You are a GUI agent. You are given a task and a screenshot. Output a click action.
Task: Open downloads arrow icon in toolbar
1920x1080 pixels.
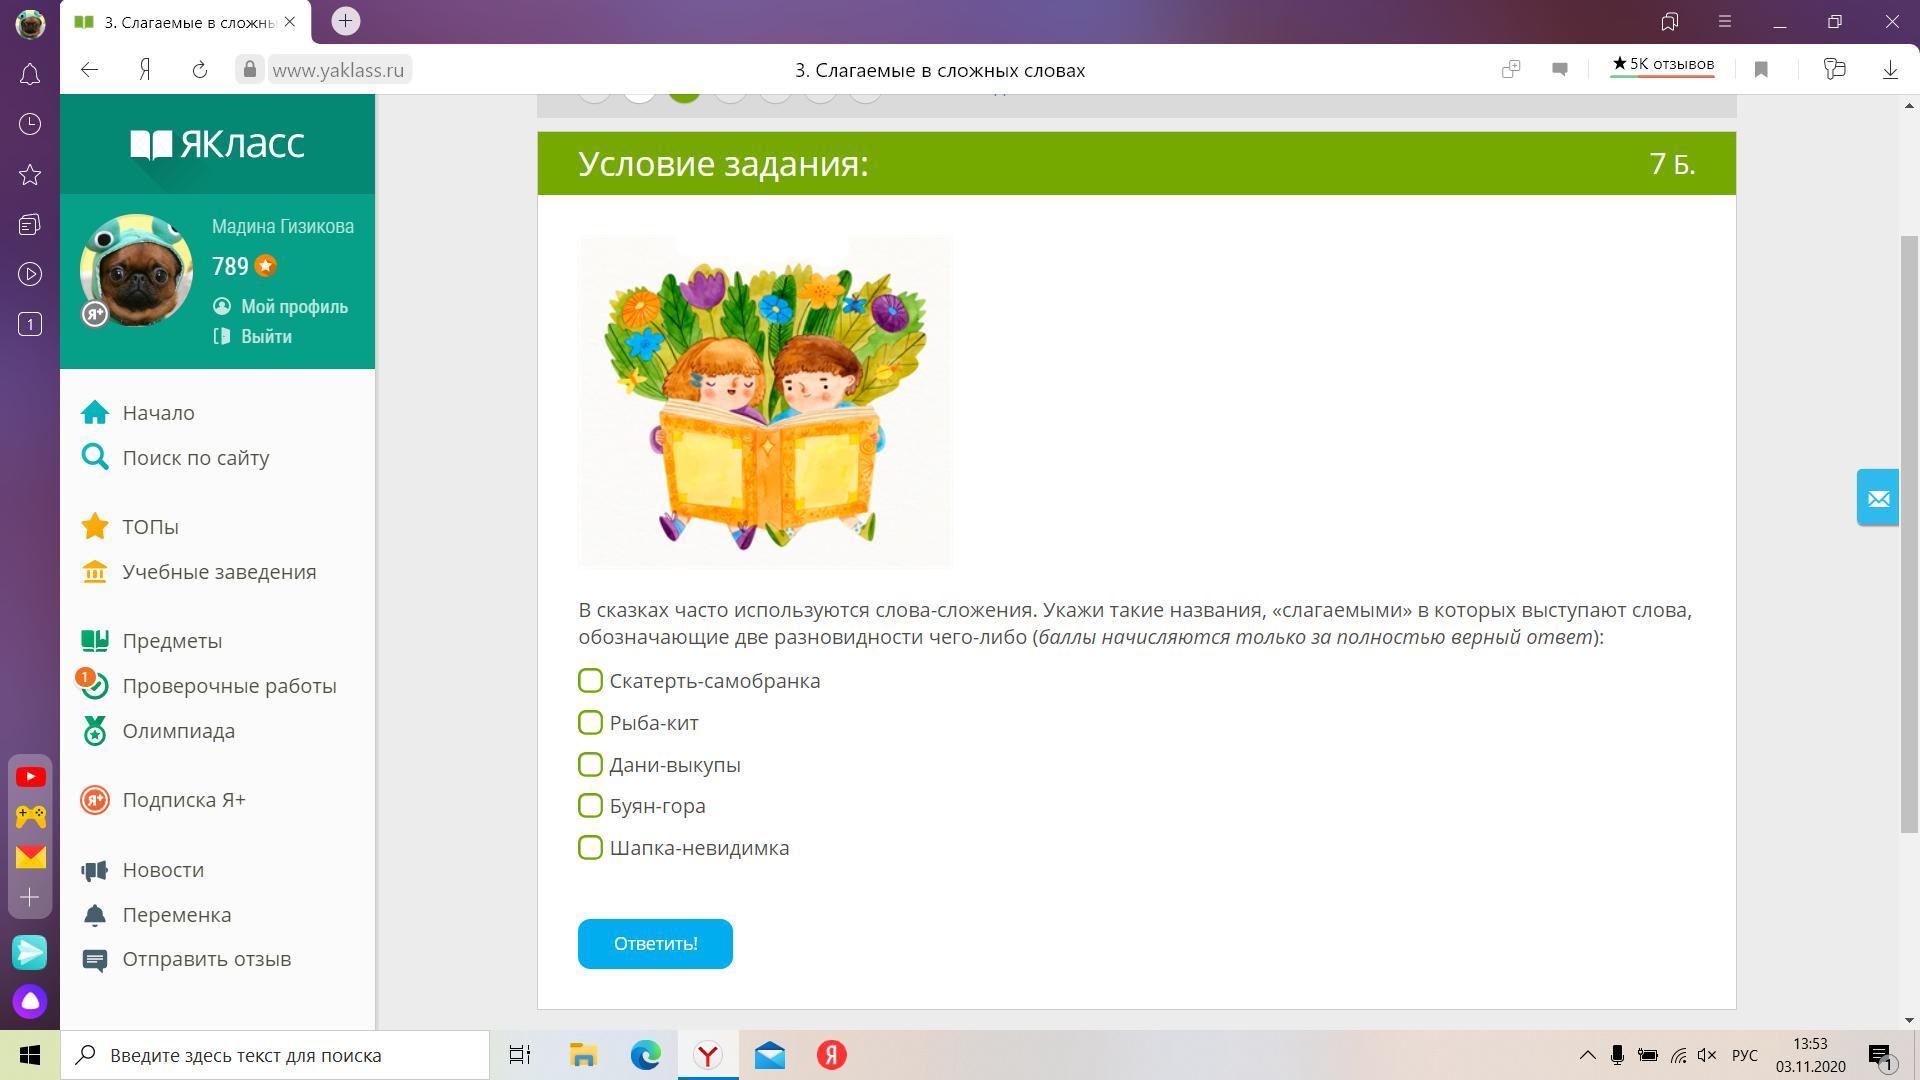(1890, 69)
